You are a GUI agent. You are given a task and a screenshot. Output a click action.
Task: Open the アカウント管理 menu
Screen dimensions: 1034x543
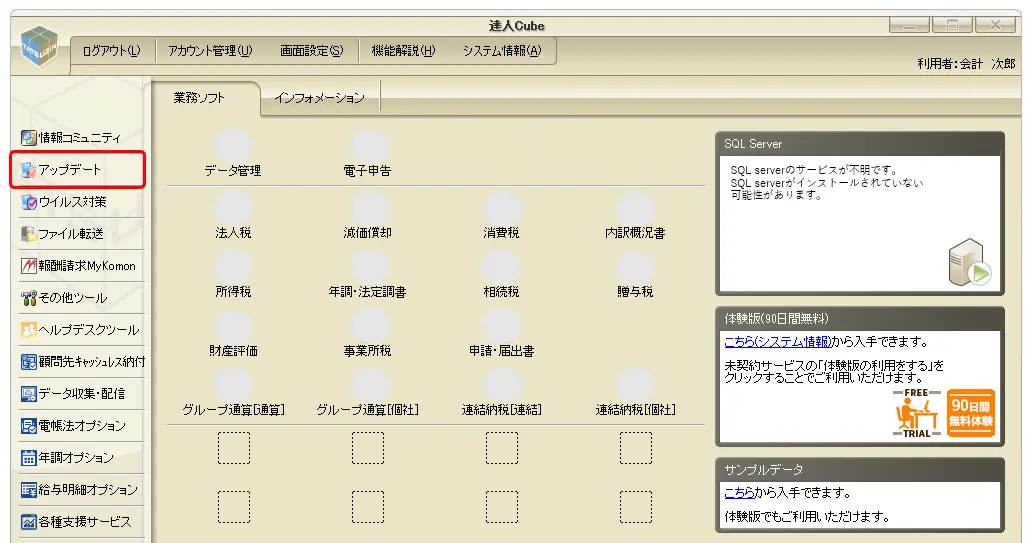pyautogui.click(x=210, y=51)
